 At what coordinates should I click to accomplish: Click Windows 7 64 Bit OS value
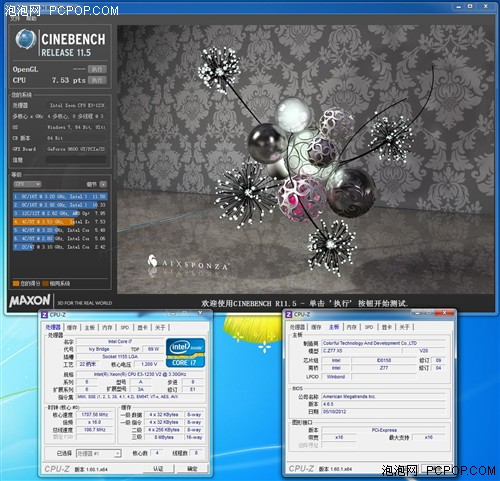pos(76,127)
